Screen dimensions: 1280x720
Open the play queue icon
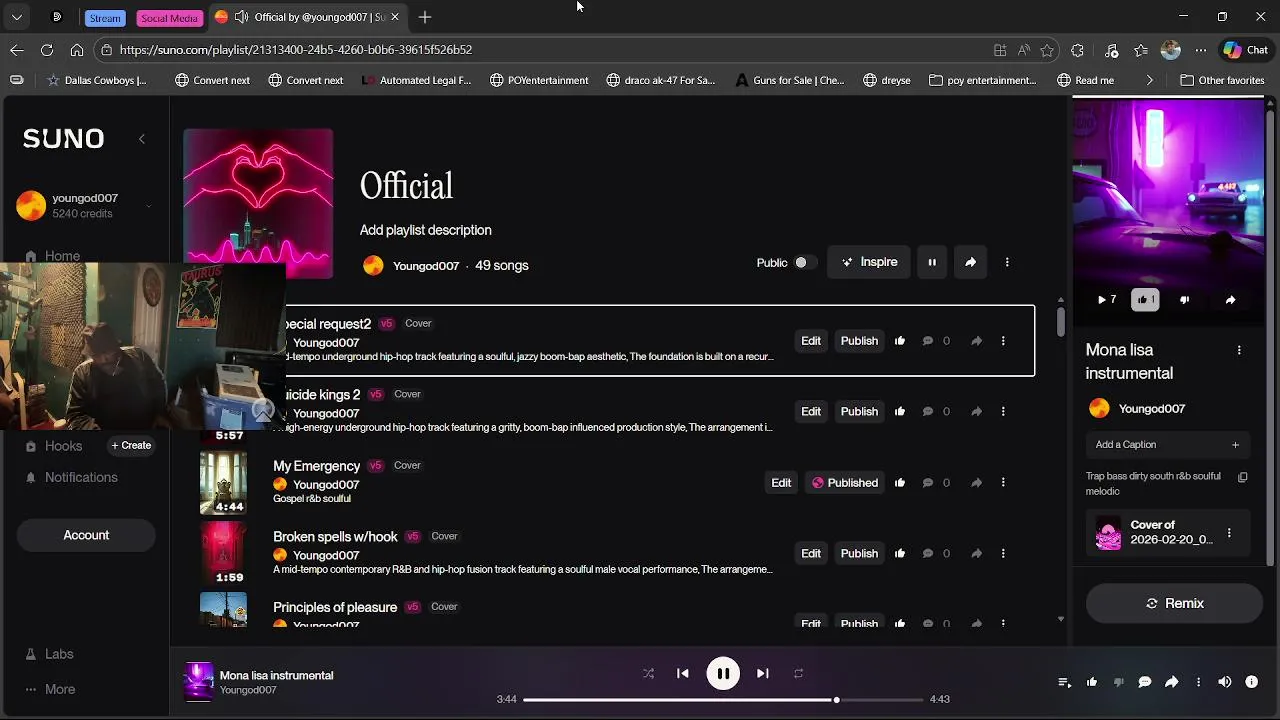pyautogui.click(x=1065, y=682)
